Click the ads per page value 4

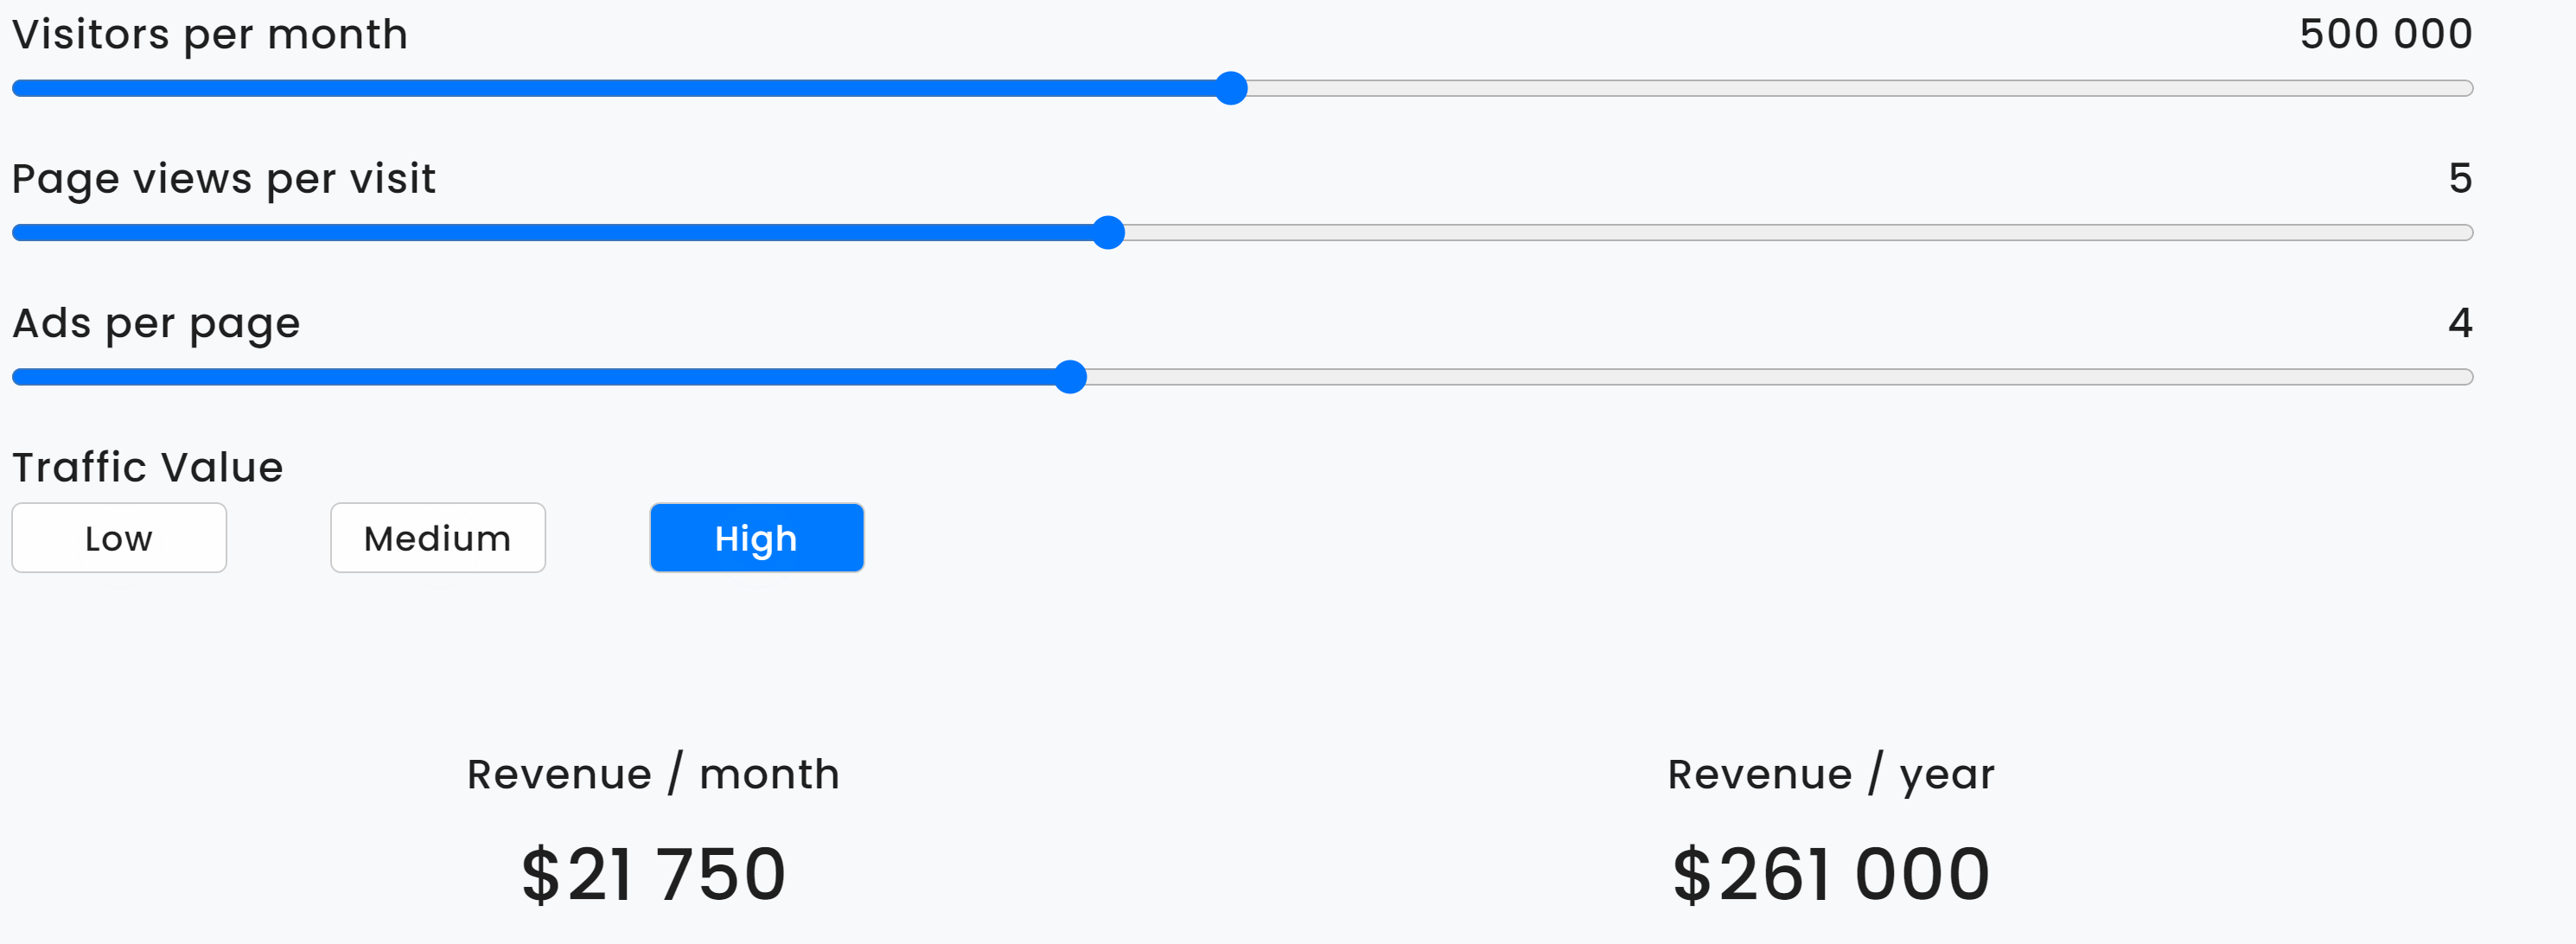pos(2460,323)
